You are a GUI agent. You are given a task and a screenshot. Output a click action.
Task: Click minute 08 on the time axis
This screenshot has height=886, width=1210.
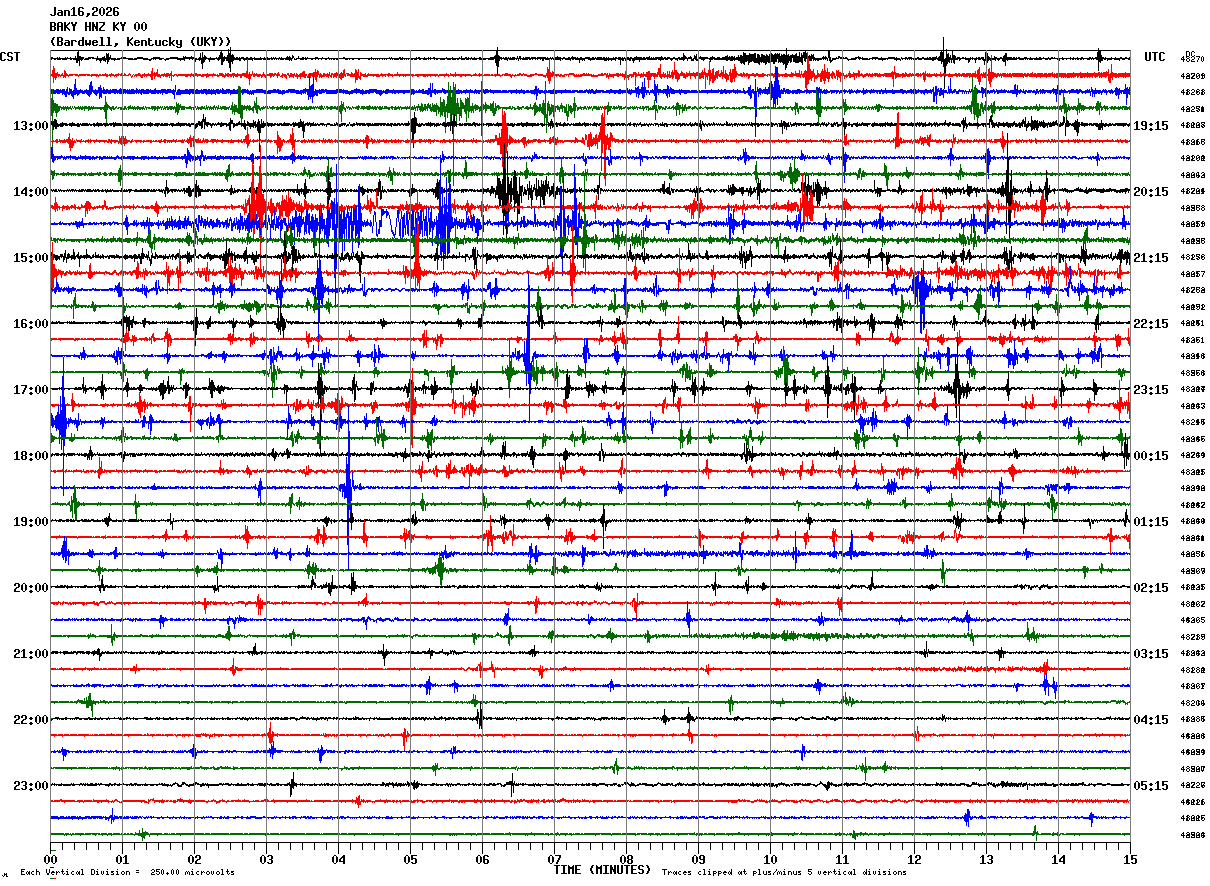coord(626,859)
